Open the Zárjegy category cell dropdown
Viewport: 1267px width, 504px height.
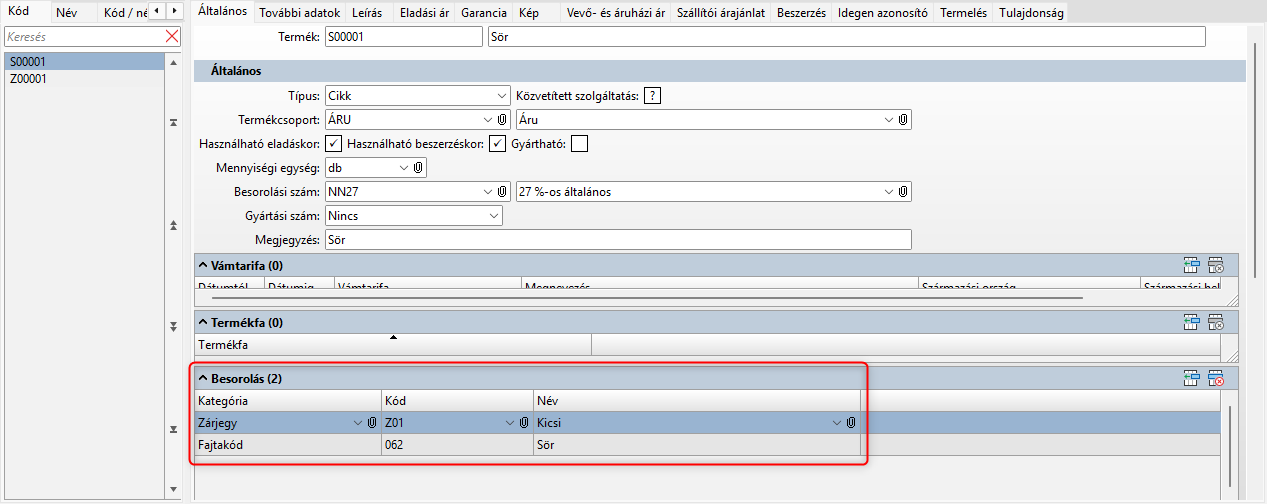point(359,423)
